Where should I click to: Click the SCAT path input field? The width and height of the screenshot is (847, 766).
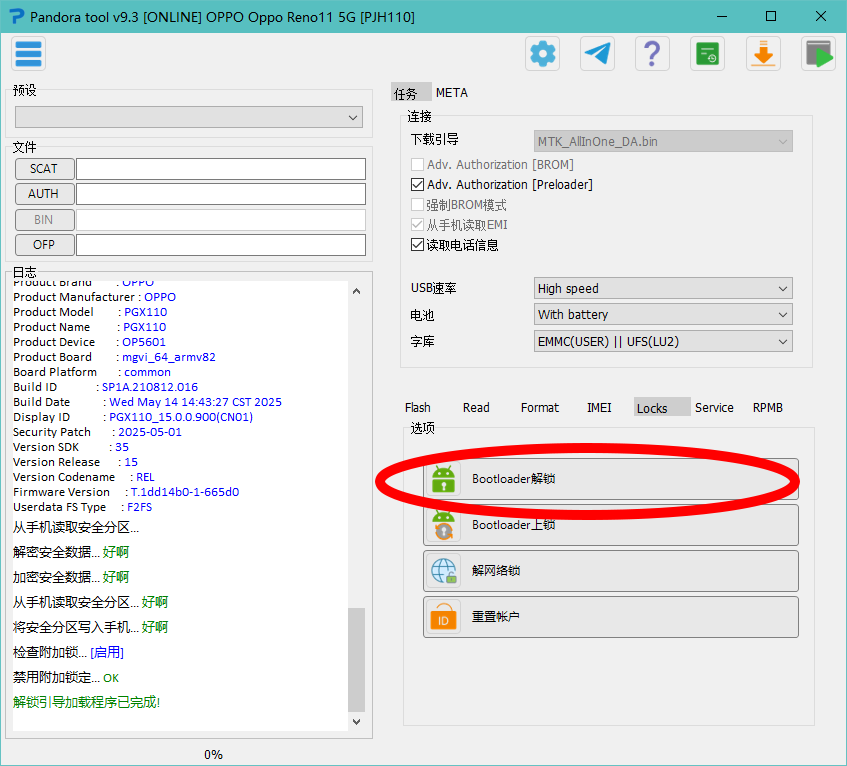[x=221, y=169]
